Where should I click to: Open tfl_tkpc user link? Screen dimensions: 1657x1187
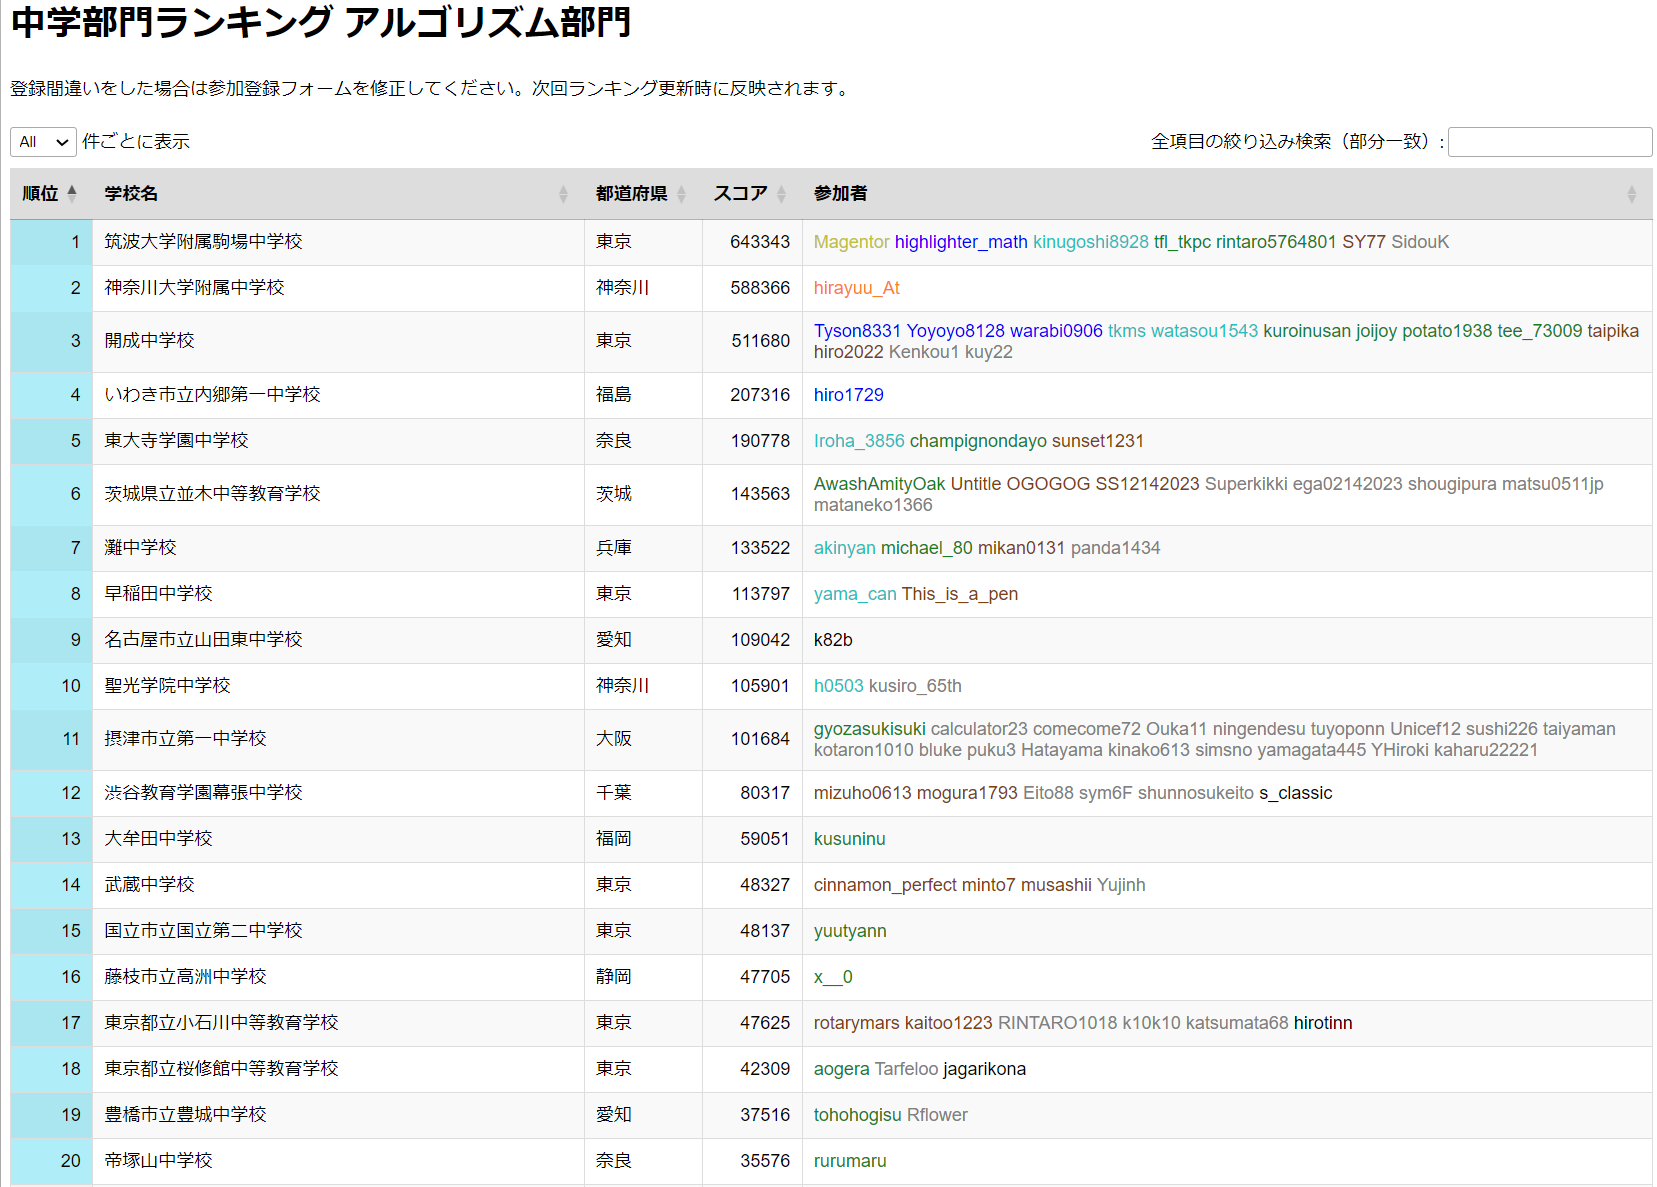click(x=1182, y=242)
